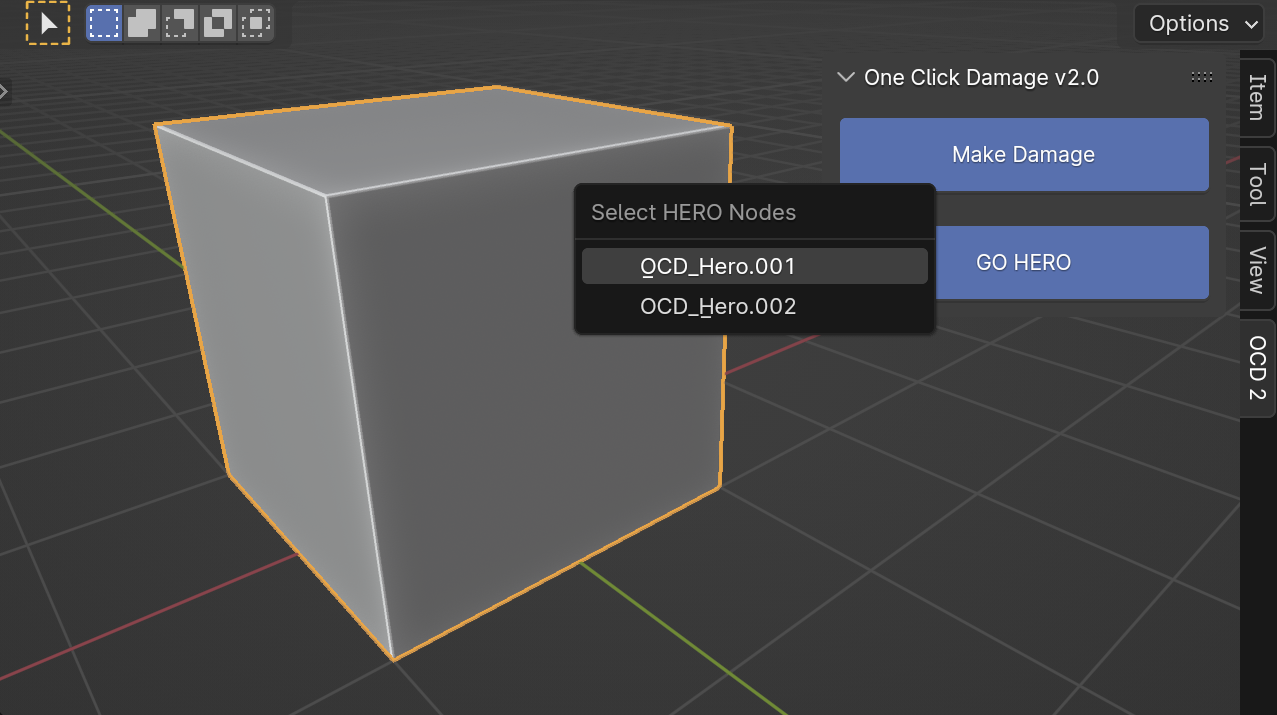Choose OCD_Hero.002 from the popup menu
Image resolution: width=1277 pixels, height=715 pixels.
pos(755,306)
